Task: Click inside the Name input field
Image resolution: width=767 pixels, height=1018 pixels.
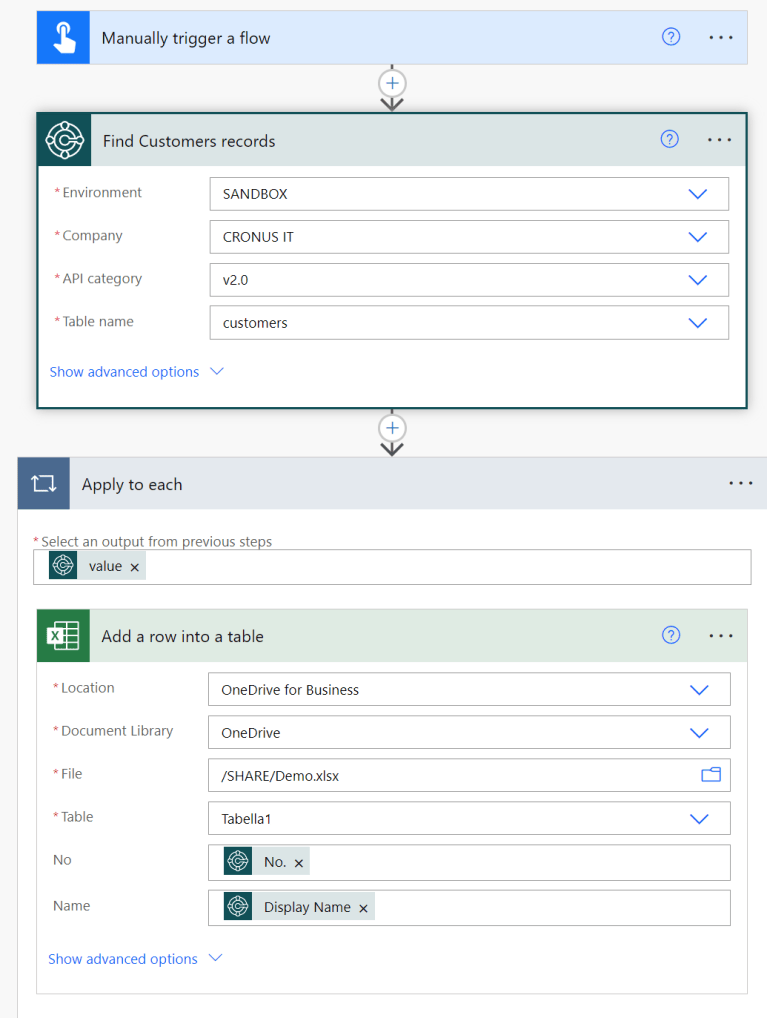Action: [469, 907]
